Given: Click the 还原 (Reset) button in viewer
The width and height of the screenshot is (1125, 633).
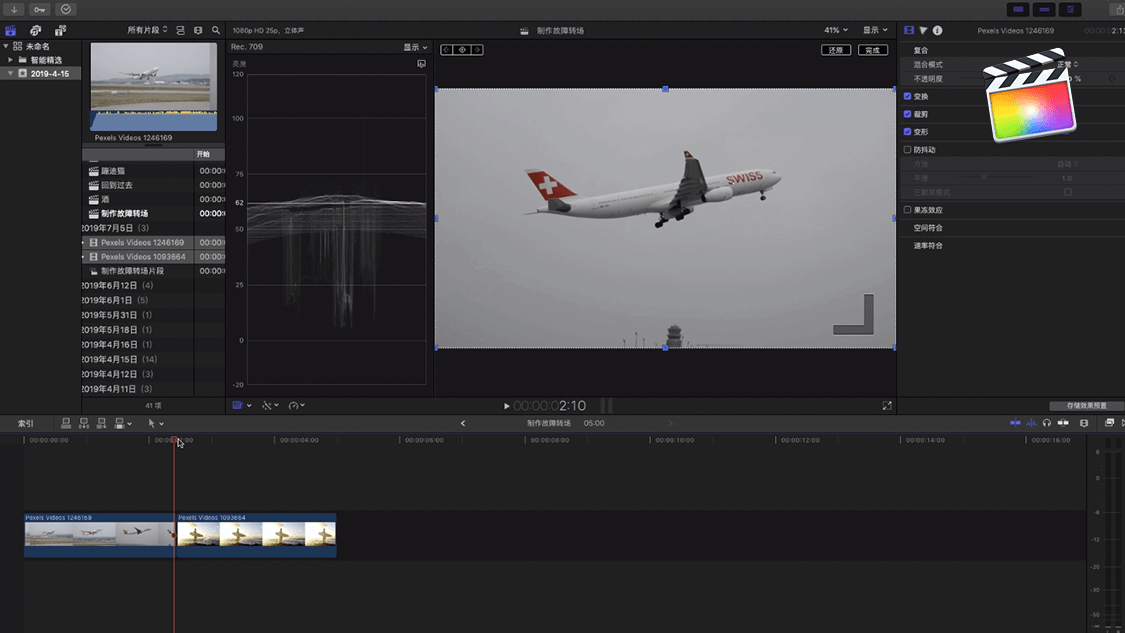Looking at the screenshot, I should click(x=835, y=50).
